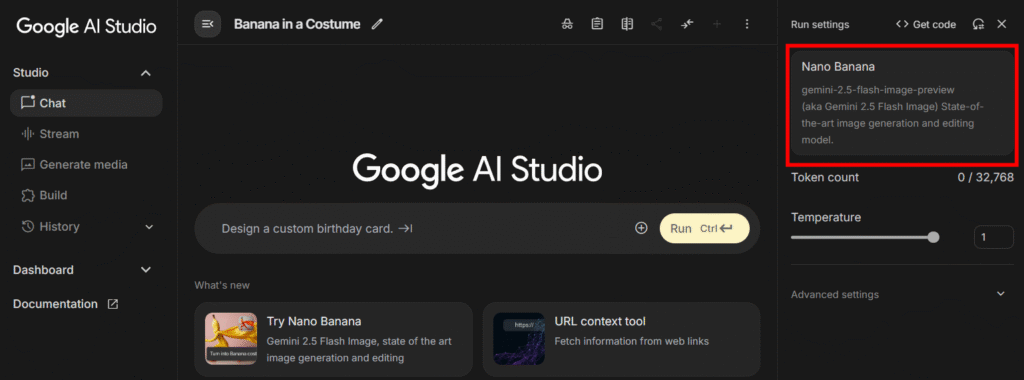This screenshot has width=1024, height=380.
Task: Click the Temperature slider handle
Action: click(933, 237)
